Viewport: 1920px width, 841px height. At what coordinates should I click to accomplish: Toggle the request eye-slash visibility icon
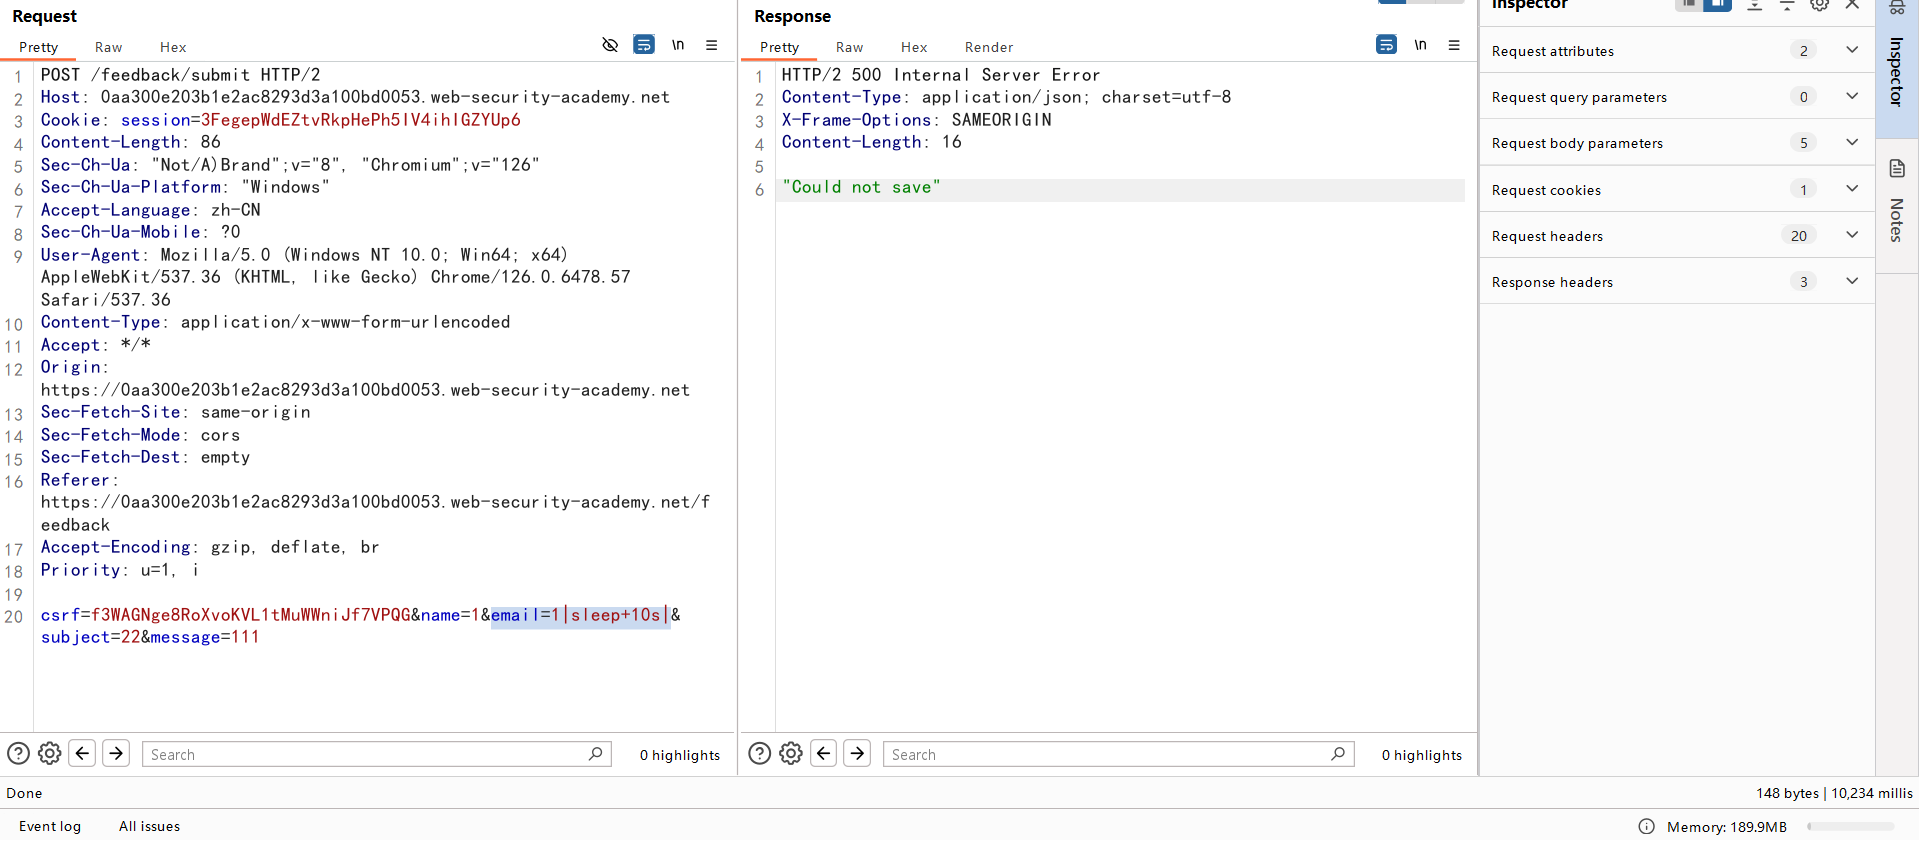[x=610, y=45]
